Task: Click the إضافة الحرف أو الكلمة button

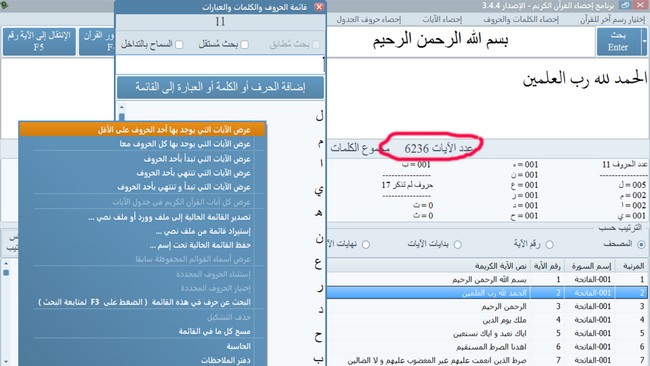Action: (x=220, y=87)
